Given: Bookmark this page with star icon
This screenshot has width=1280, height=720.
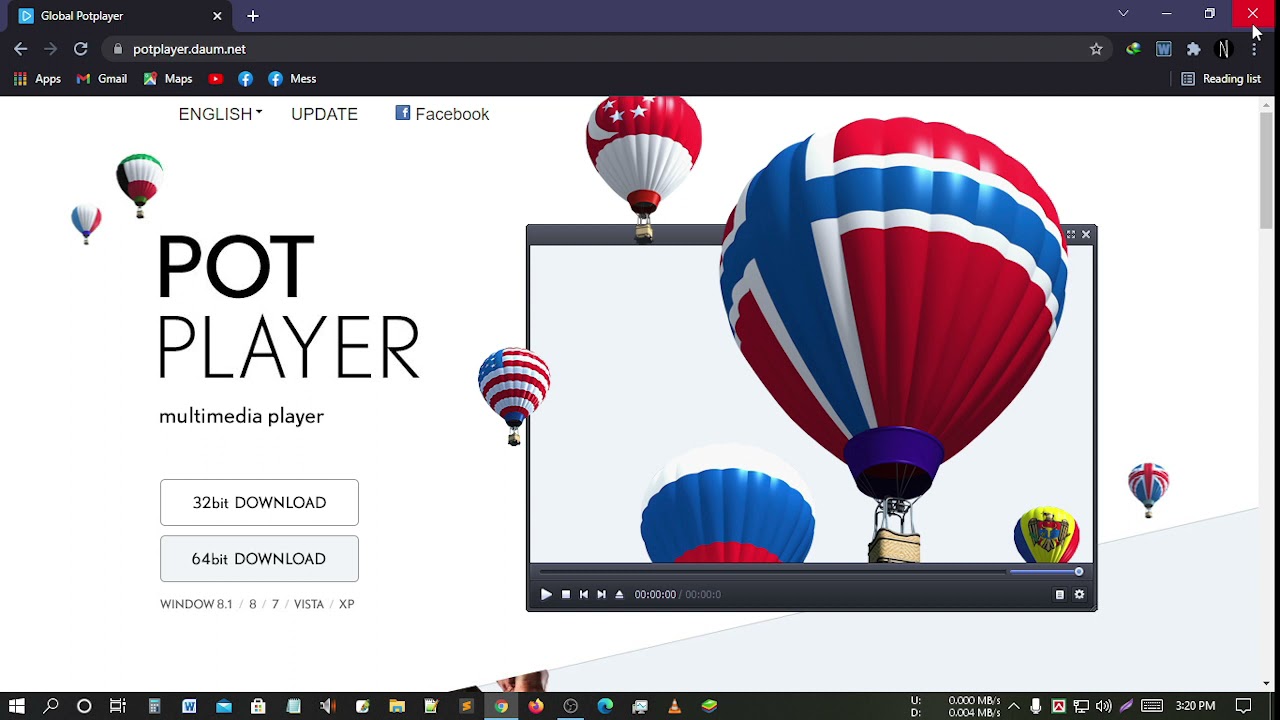Looking at the screenshot, I should pos(1096,49).
